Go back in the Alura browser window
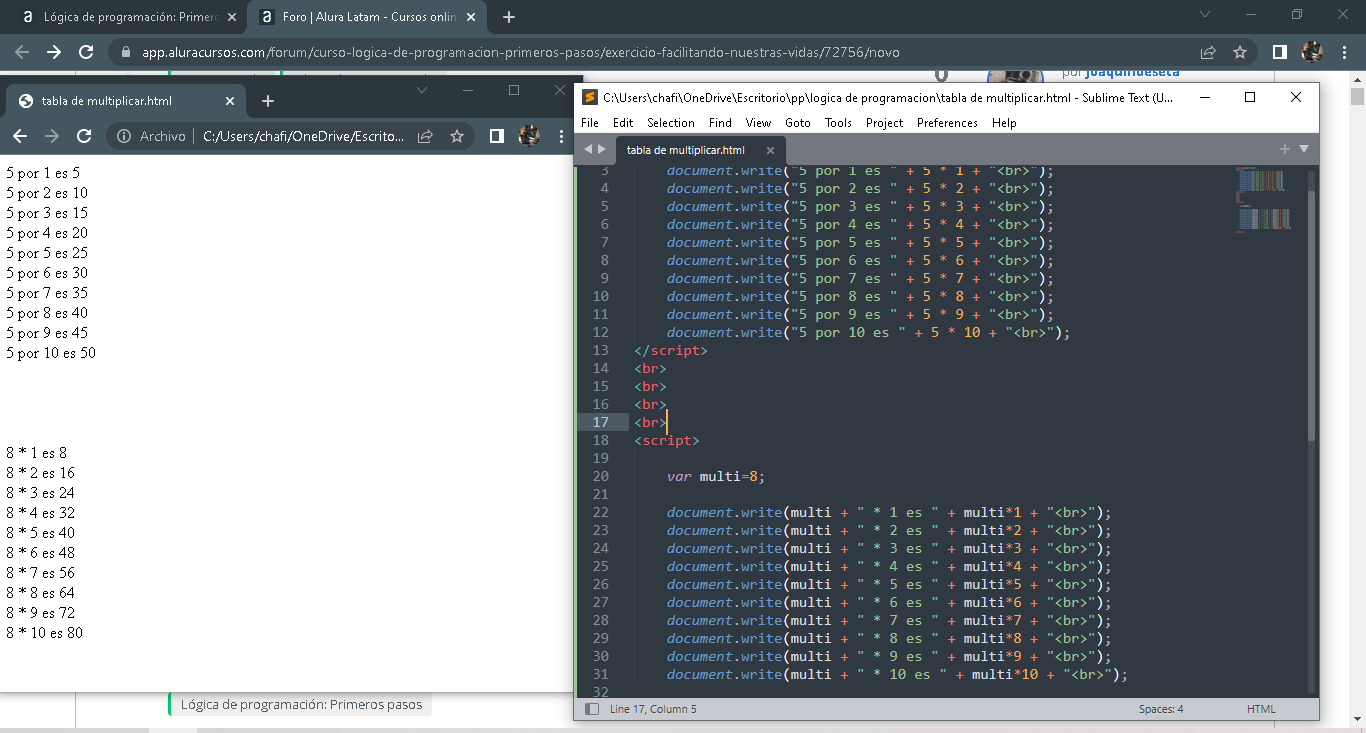 tap(22, 52)
